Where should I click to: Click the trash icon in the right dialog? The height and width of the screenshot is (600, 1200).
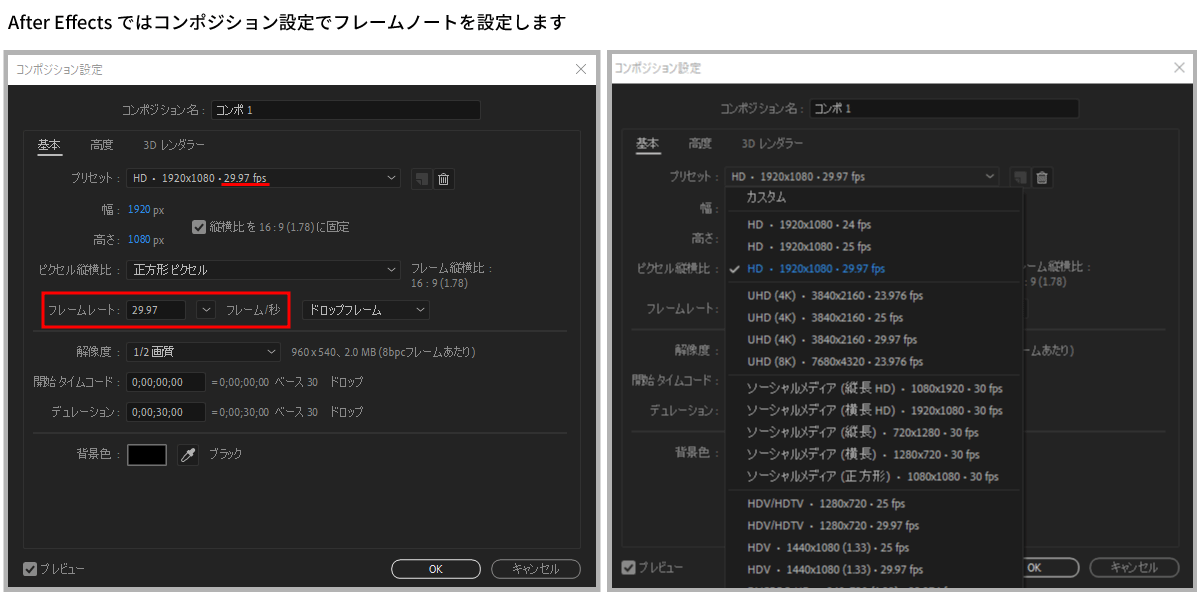[1042, 177]
